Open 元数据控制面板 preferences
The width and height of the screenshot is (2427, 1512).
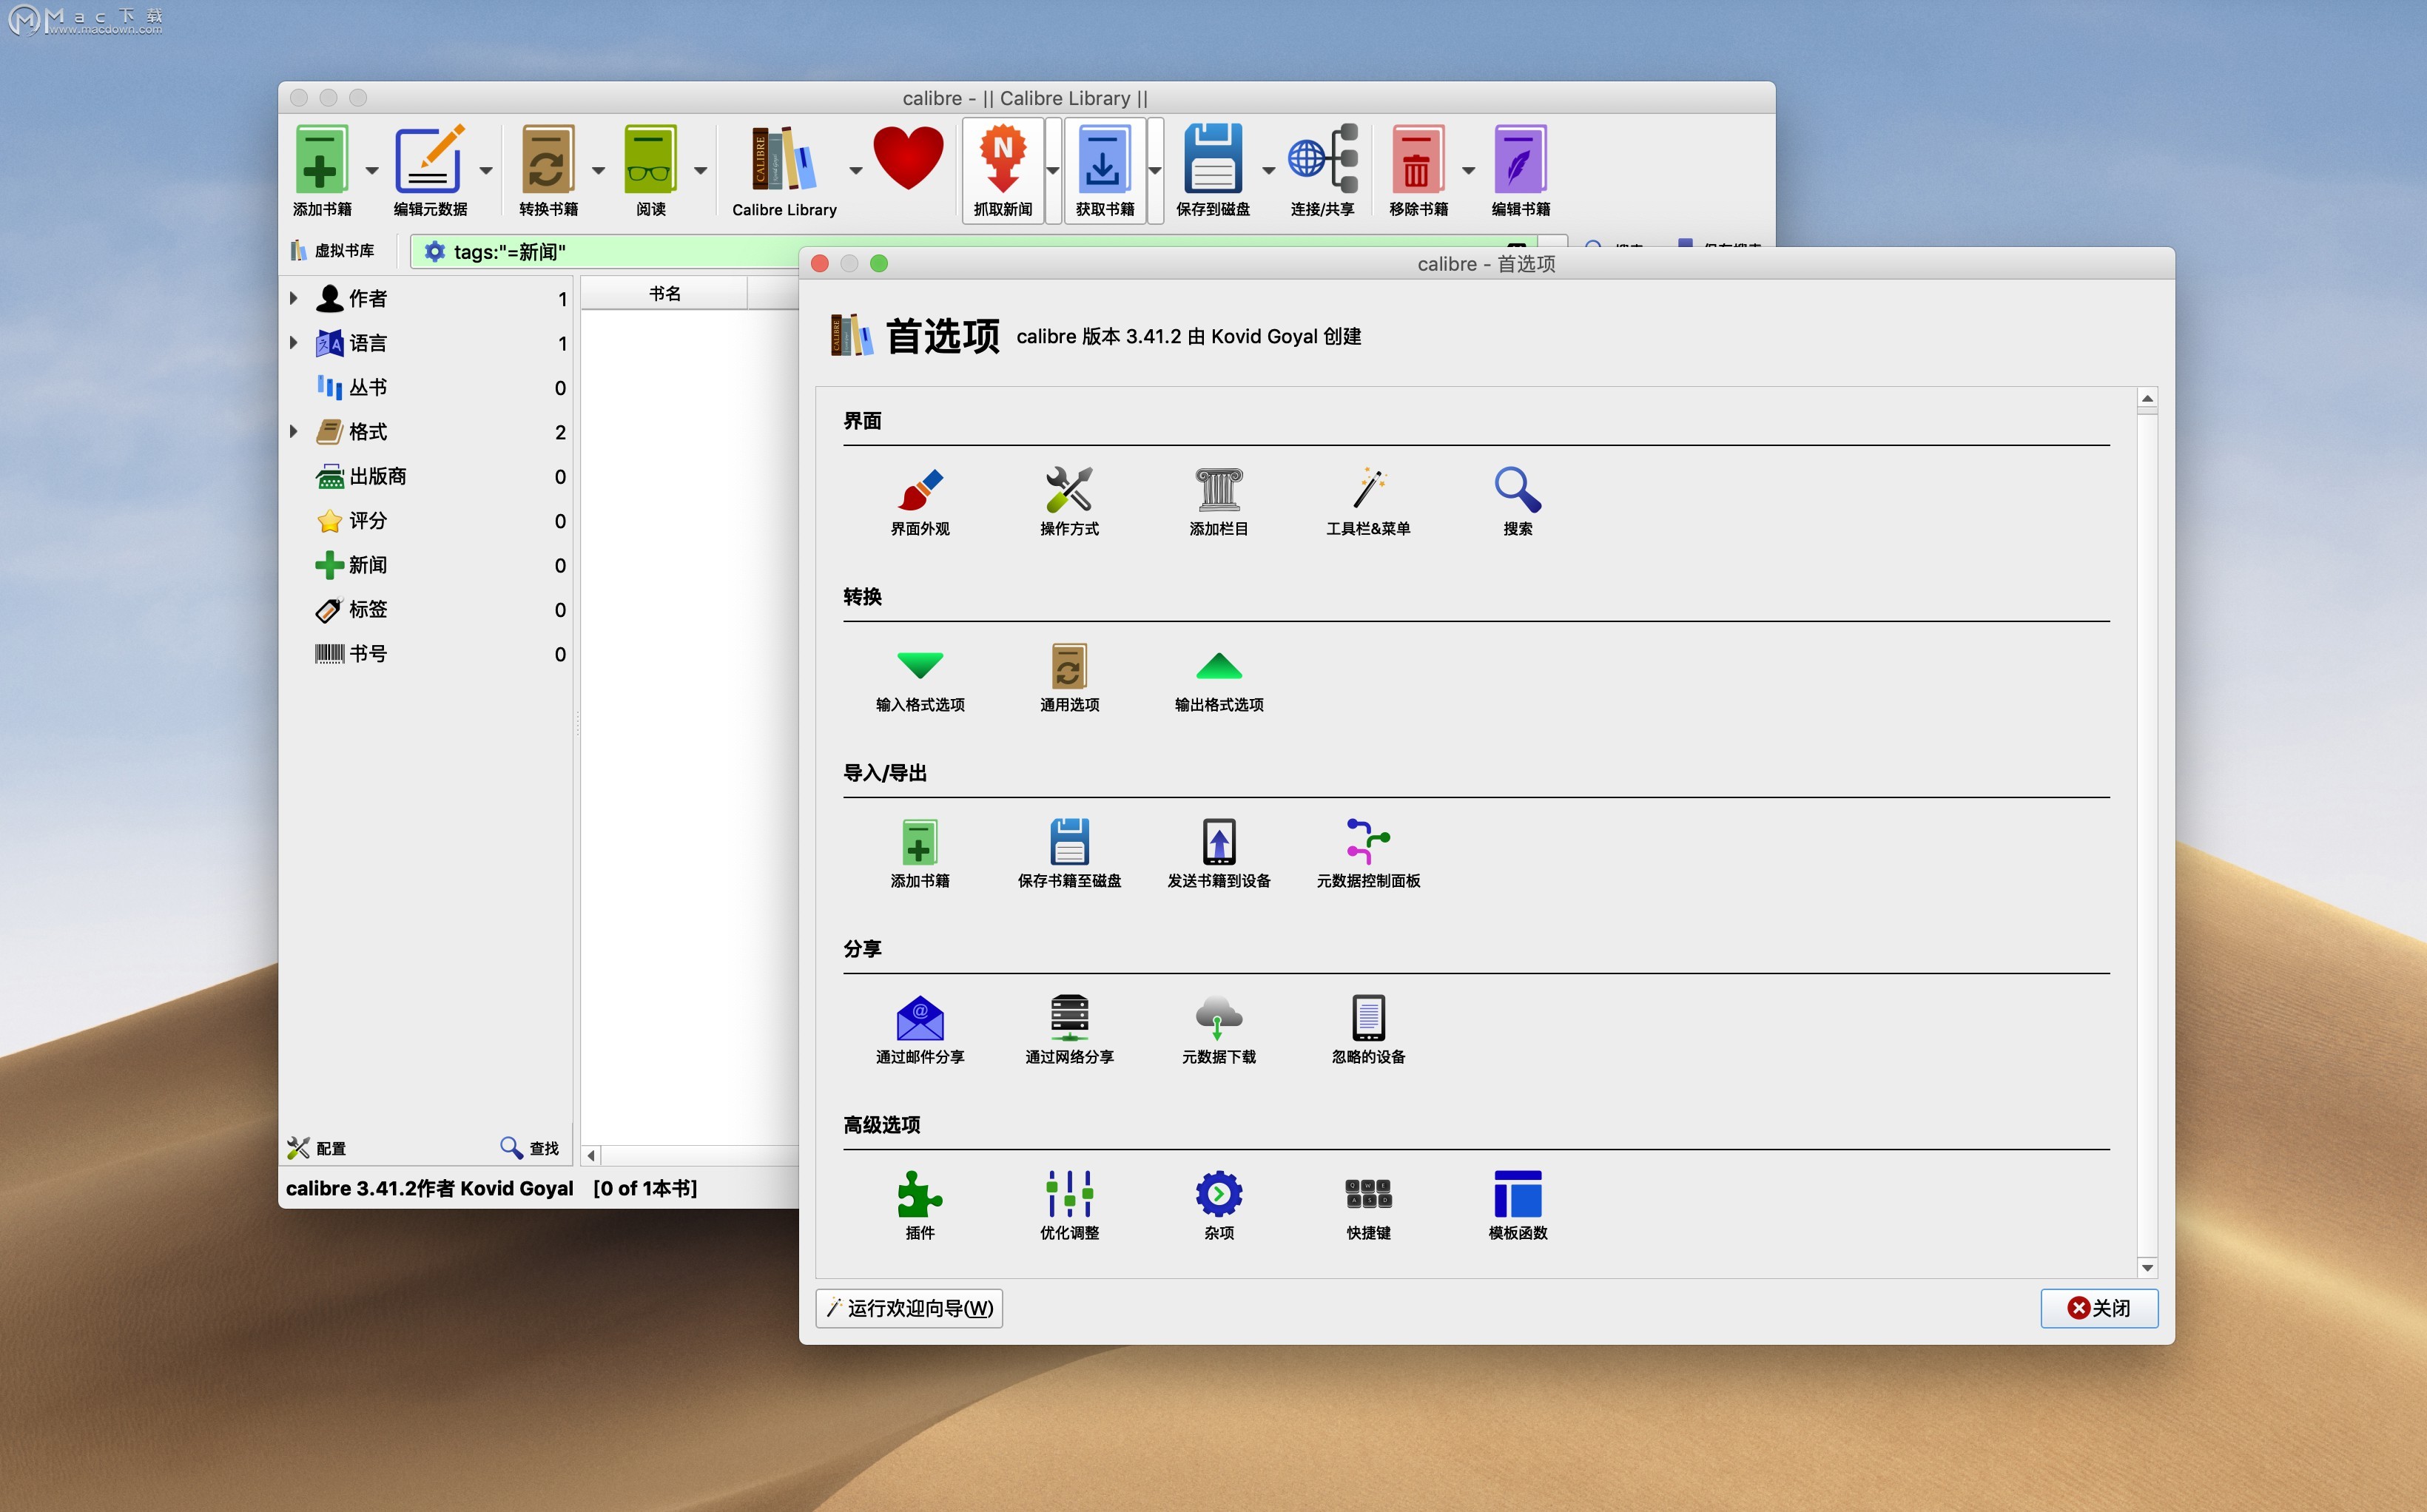1368,854
